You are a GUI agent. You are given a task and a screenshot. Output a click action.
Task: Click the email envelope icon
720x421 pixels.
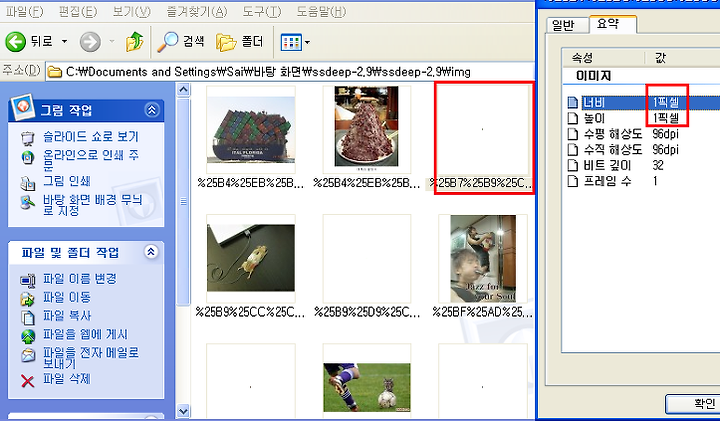pos(28,355)
